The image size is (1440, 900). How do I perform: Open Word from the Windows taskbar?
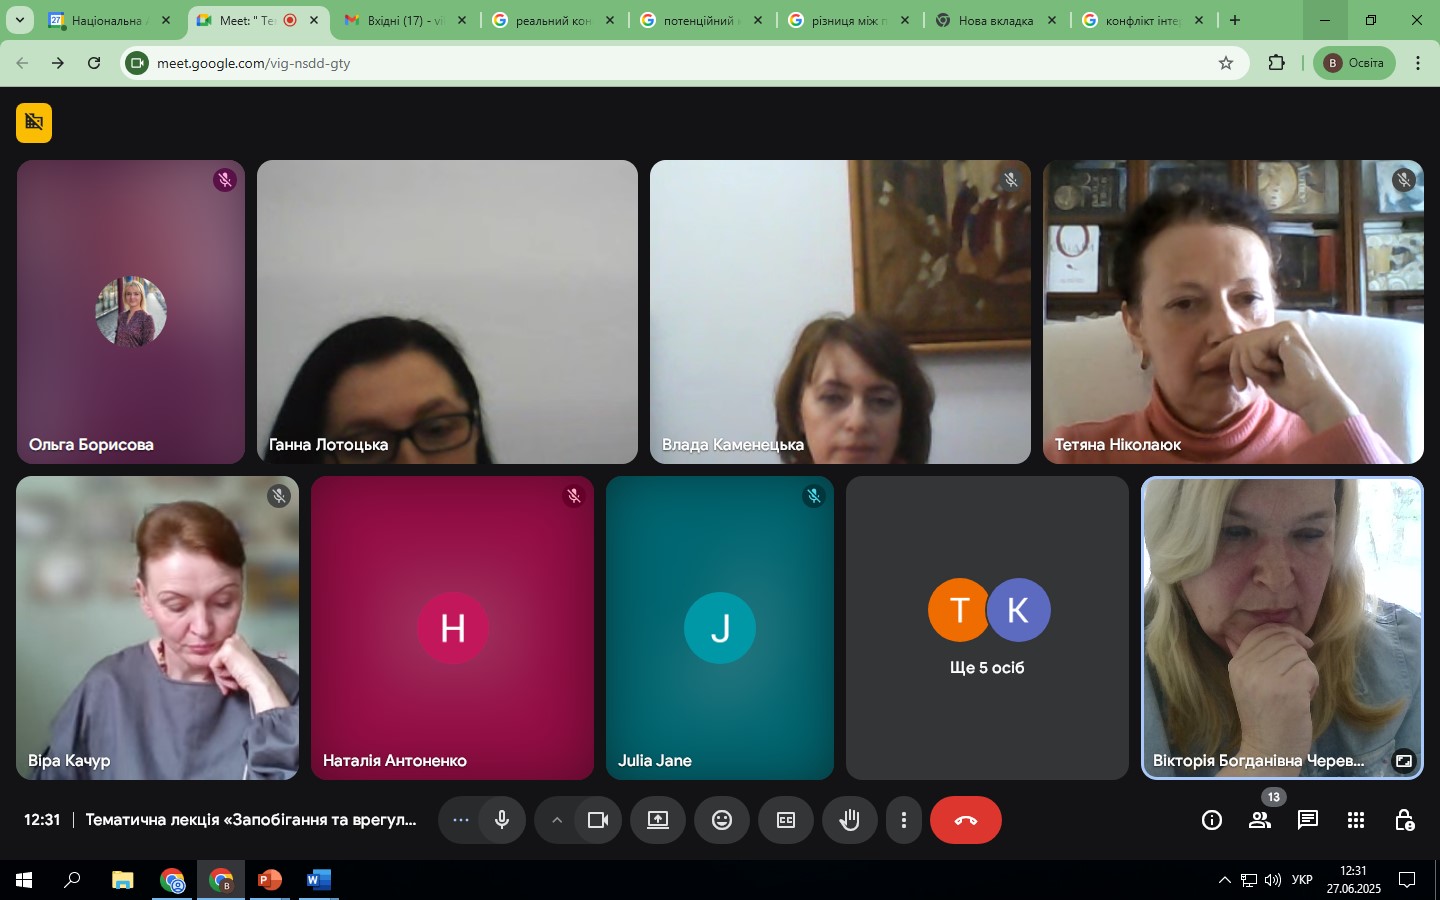(x=318, y=880)
